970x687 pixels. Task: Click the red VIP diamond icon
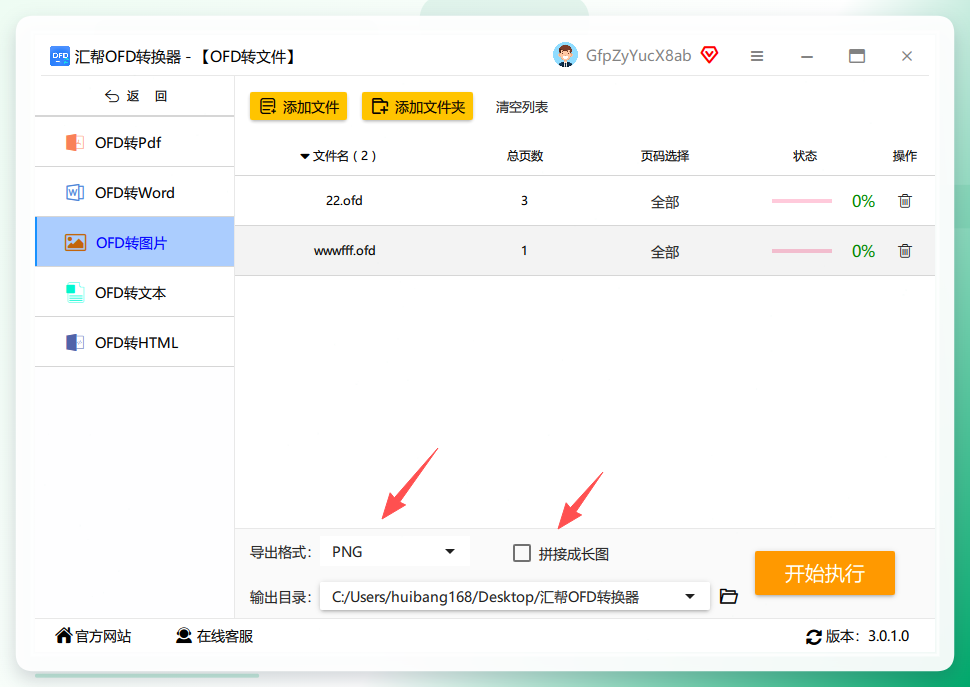click(x=710, y=55)
